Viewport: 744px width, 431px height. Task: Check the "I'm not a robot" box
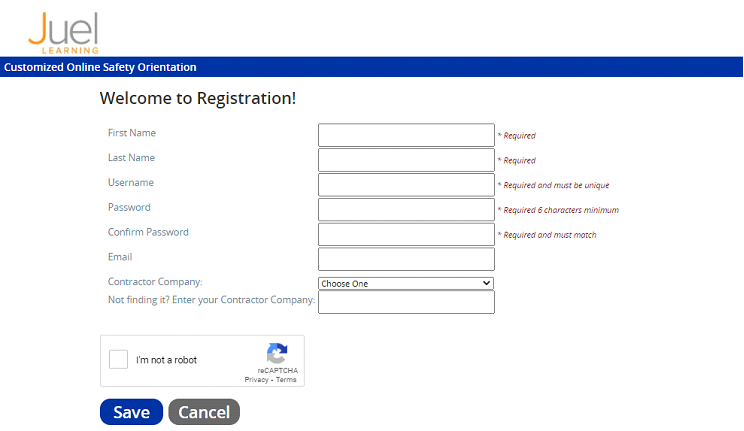coord(119,360)
